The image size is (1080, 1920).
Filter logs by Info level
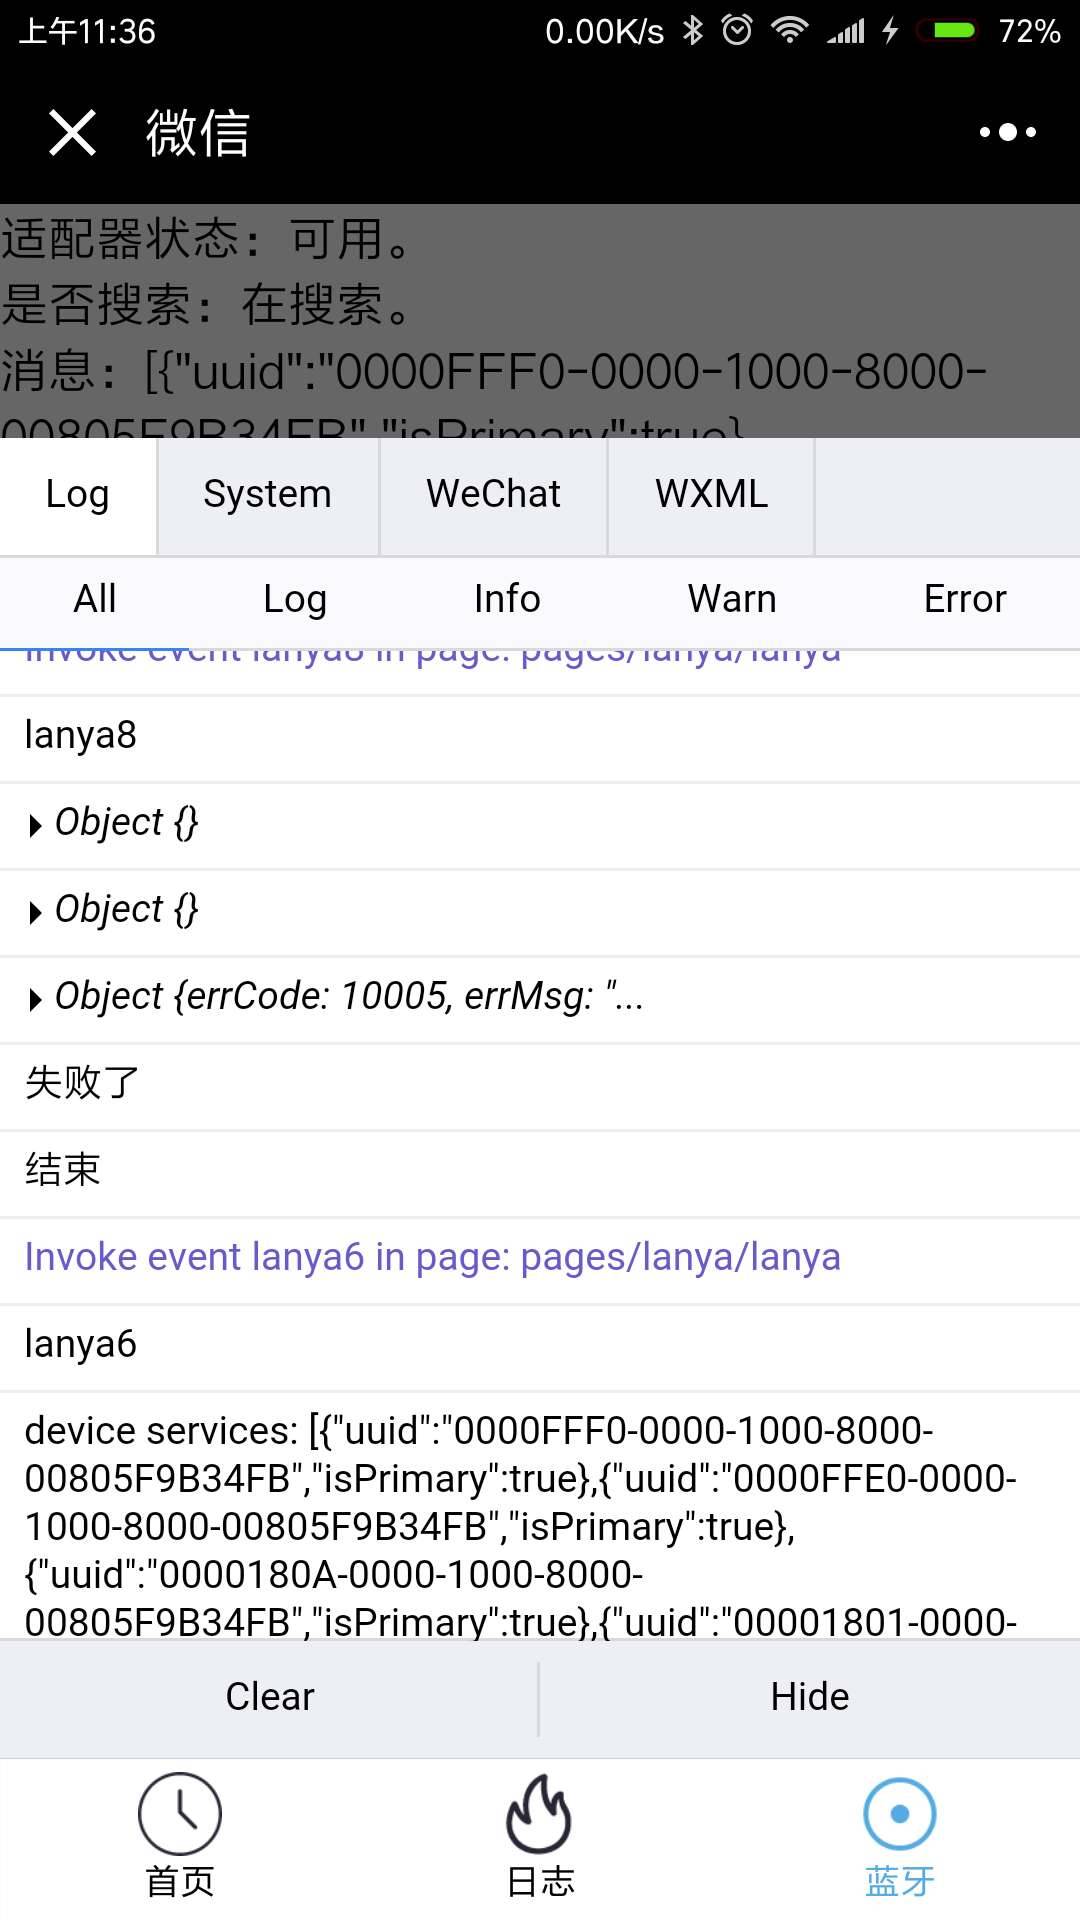507,600
